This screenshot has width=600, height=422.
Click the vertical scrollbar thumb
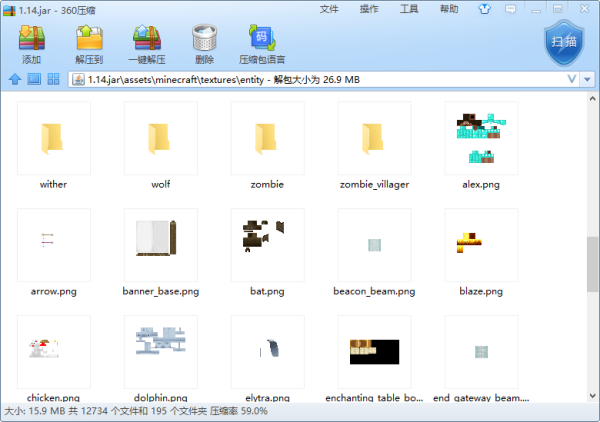point(592,264)
